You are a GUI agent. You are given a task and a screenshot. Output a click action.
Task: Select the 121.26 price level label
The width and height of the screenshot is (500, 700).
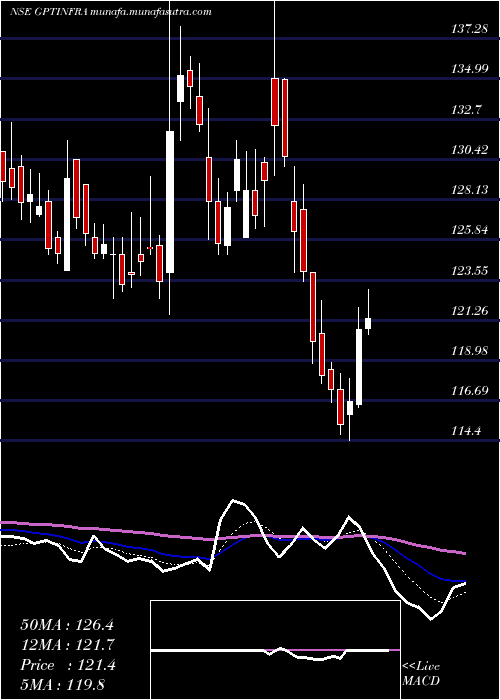click(x=472, y=310)
